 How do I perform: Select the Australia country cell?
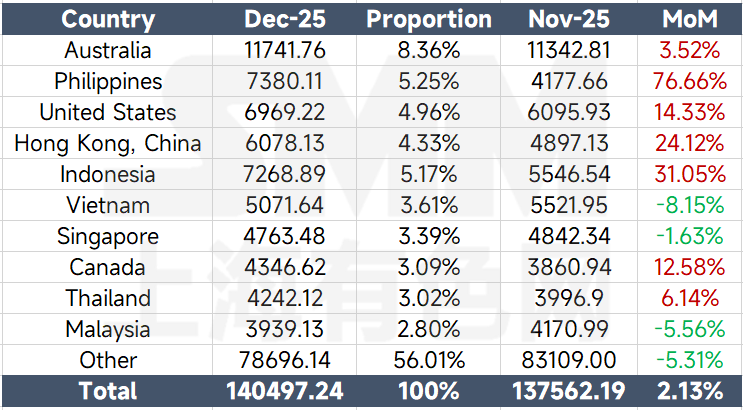point(108,50)
